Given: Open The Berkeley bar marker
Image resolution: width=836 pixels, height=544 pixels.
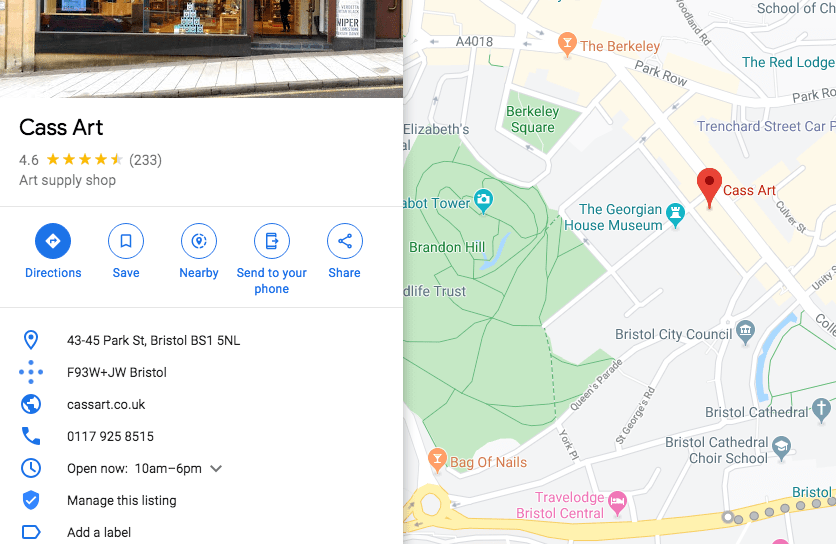Looking at the screenshot, I should (x=567, y=44).
